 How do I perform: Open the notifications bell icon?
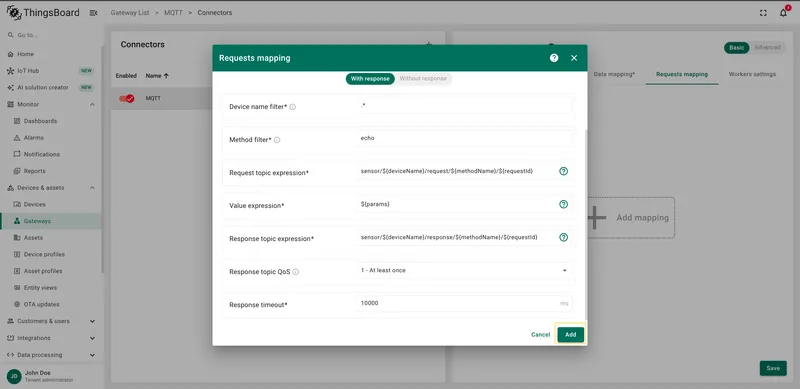pos(783,13)
